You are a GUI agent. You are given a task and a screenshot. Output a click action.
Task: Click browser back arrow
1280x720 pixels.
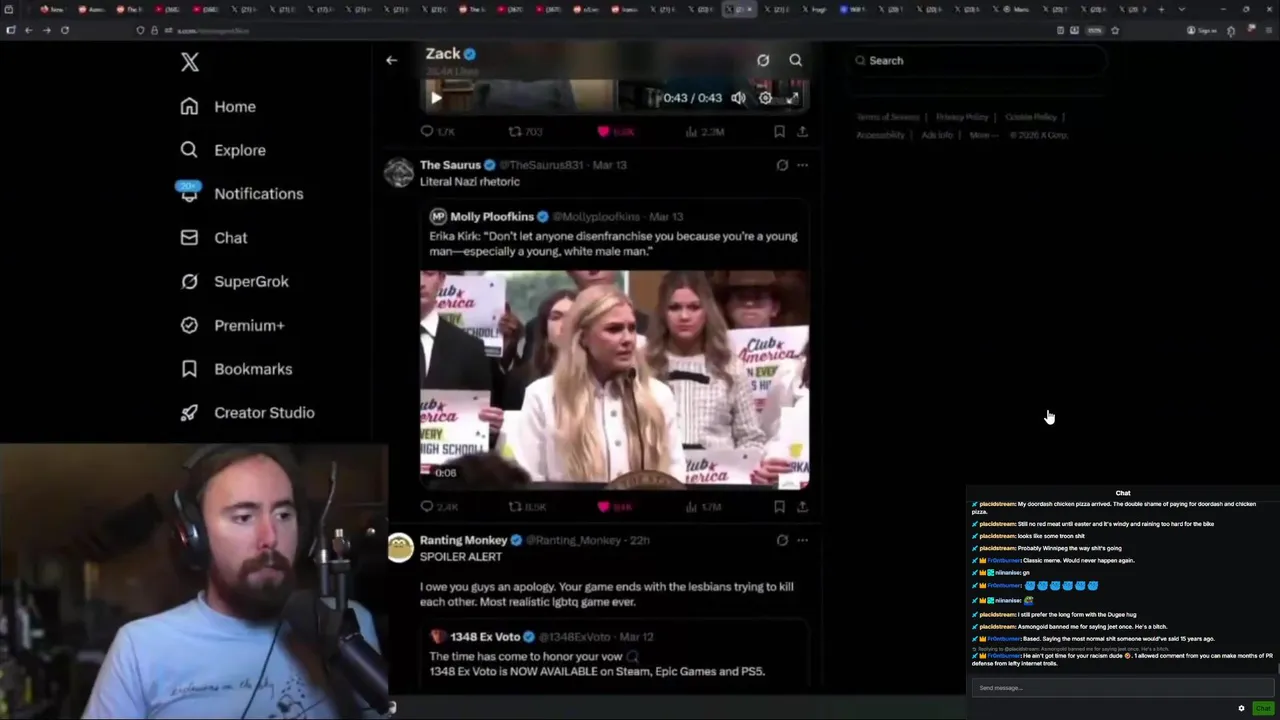pos(28,30)
